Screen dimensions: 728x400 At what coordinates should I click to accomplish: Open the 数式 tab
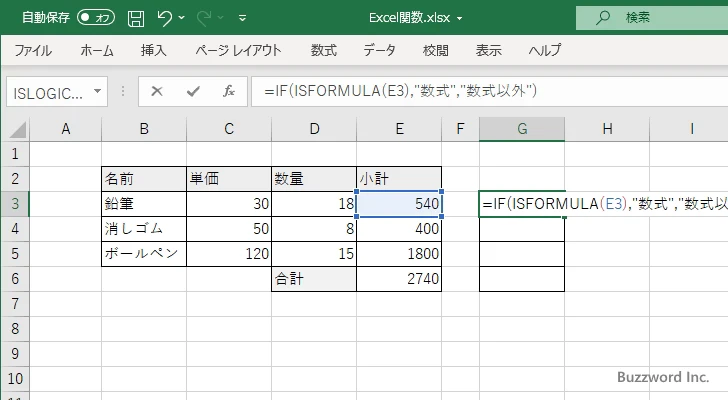[324, 50]
